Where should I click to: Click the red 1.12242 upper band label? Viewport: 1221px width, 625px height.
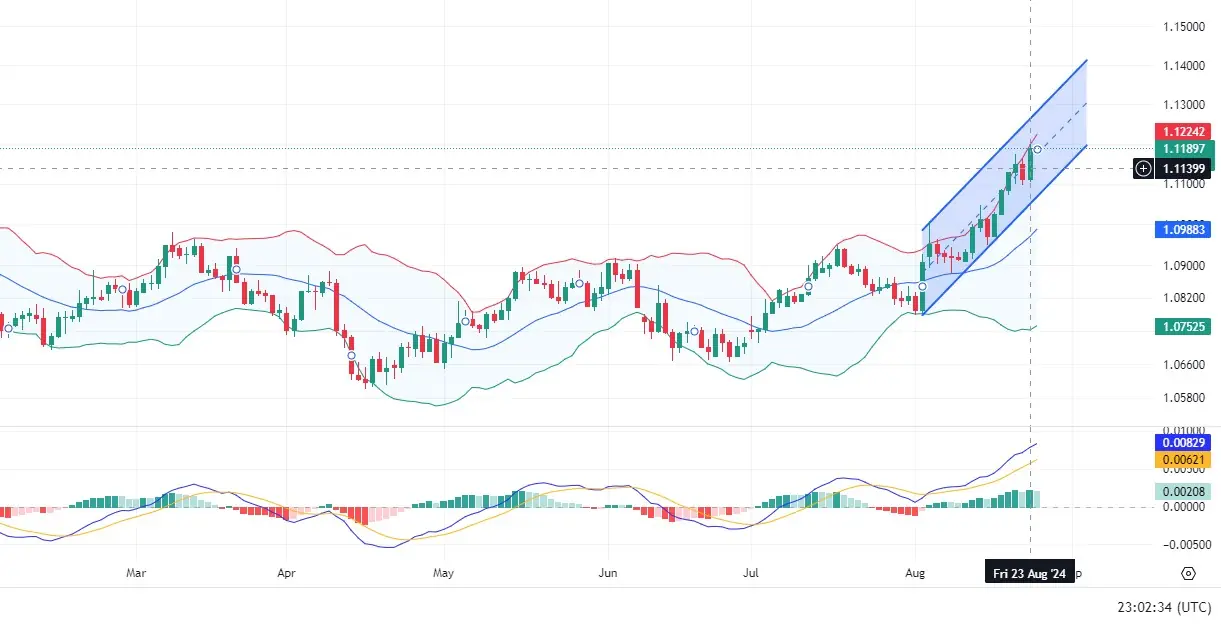[x=1183, y=131]
